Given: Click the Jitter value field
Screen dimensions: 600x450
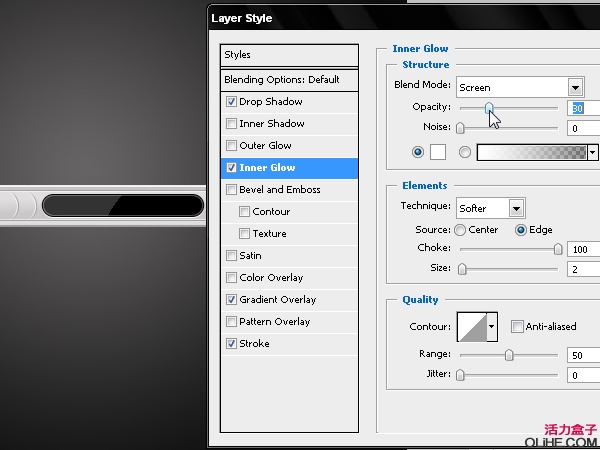Looking at the screenshot, I should (x=584, y=375).
